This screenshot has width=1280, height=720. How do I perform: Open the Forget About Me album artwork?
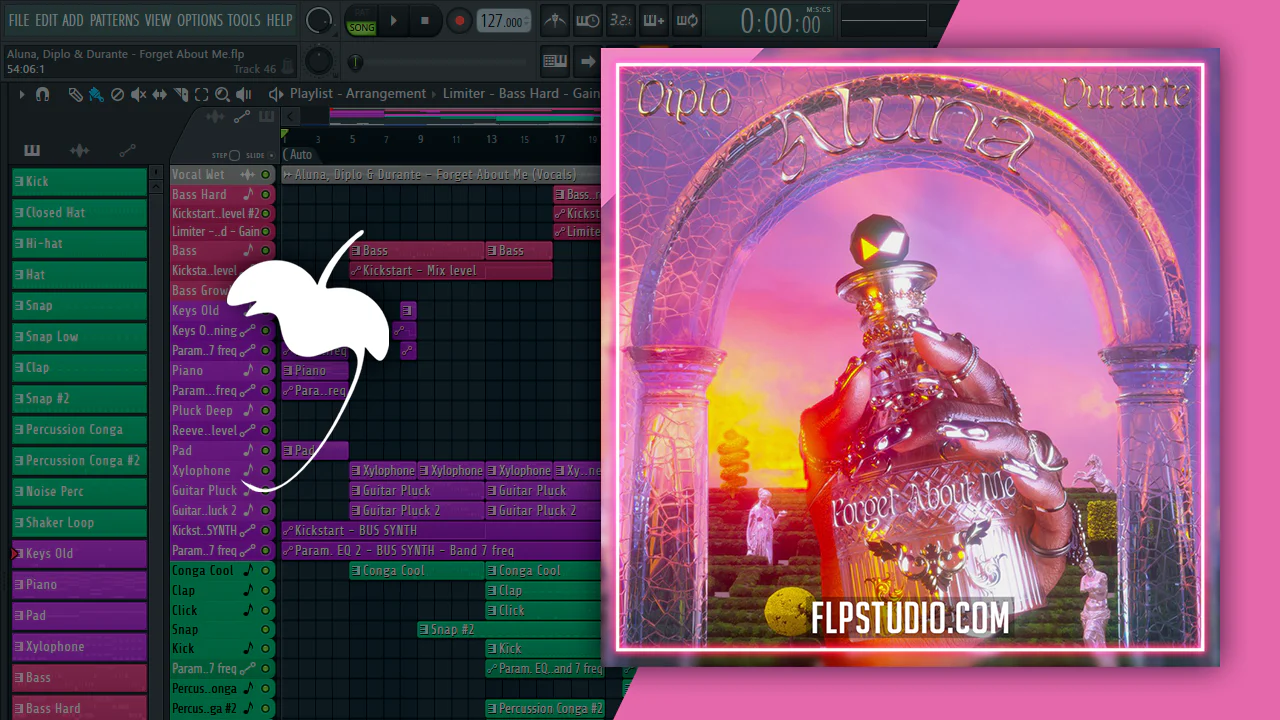coord(910,357)
